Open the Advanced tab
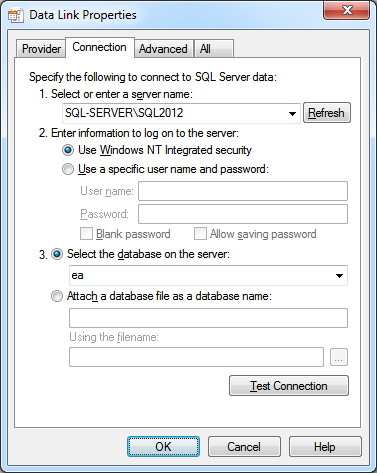This screenshot has height=473, width=377. click(x=163, y=49)
